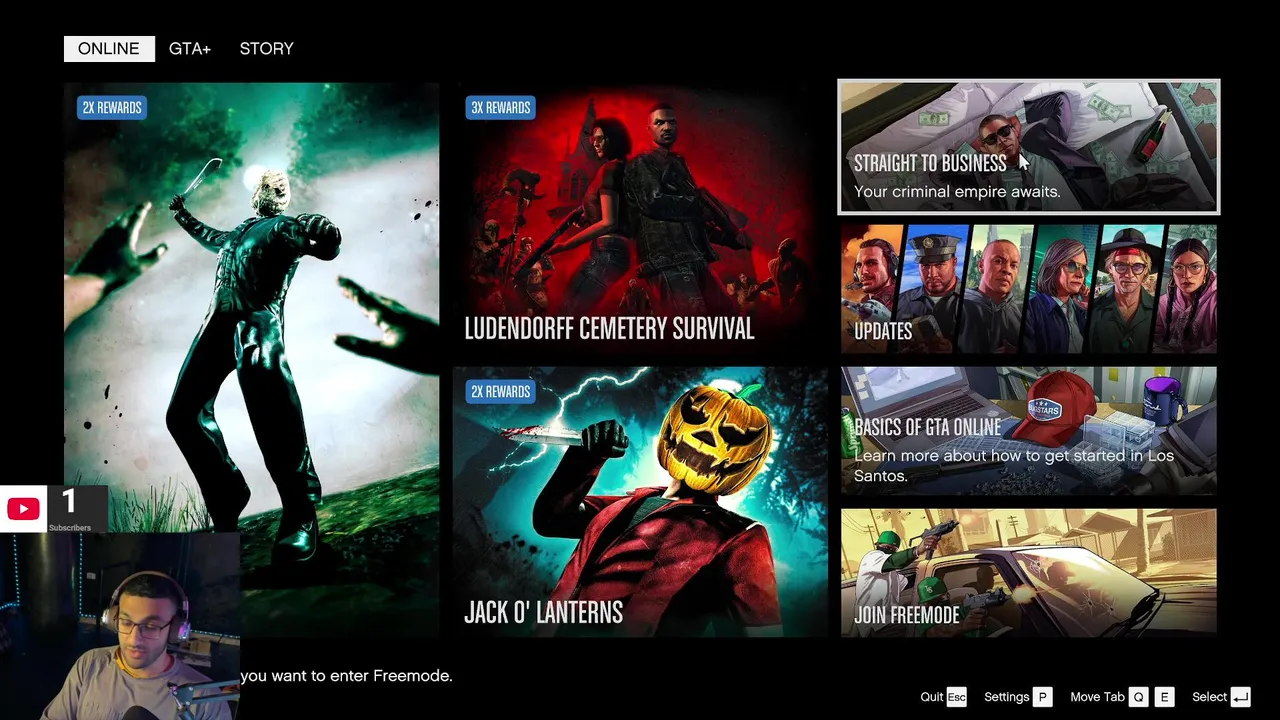The height and width of the screenshot is (720, 1280).
Task: Switch to the STORY tab
Action: coord(266,49)
